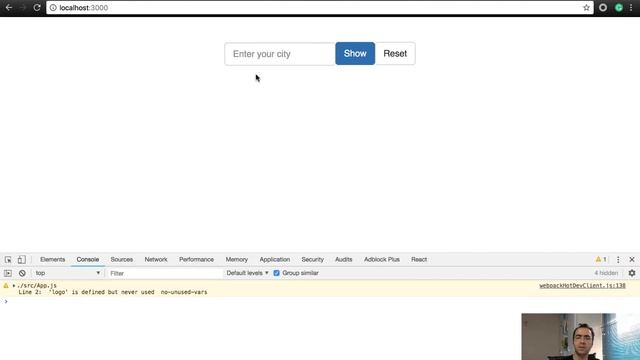Viewport: 640px width, 360px height.
Task: Close the DevTools panel
Action: (632, 260)
